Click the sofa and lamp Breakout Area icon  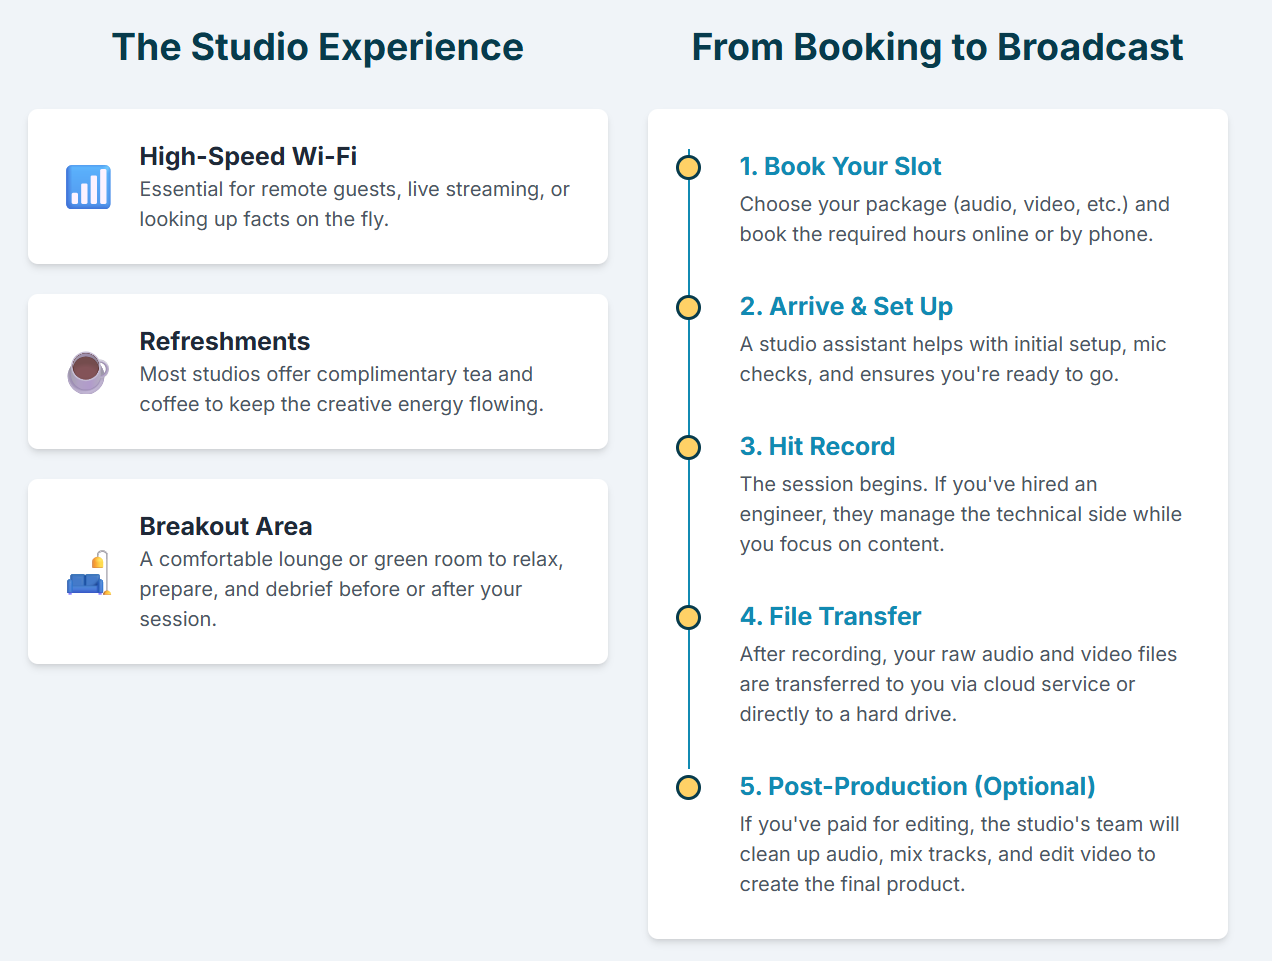pos(88,572)
